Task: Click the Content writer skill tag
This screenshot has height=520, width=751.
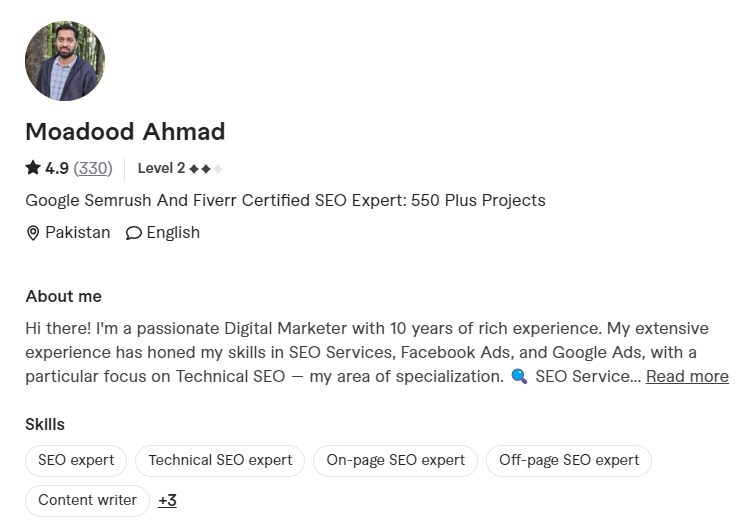Action: pos(87,501)
